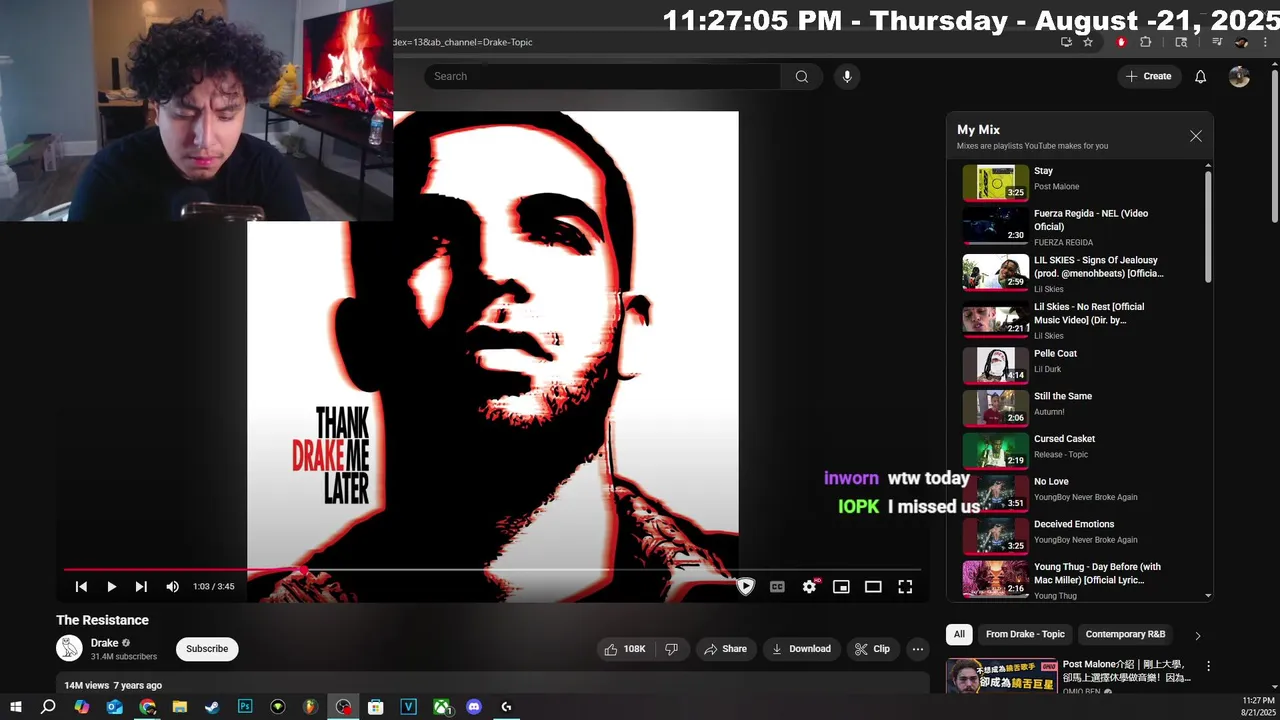
Task: Click playlist scroll down arrow
Action: [x=1208, y=596]
